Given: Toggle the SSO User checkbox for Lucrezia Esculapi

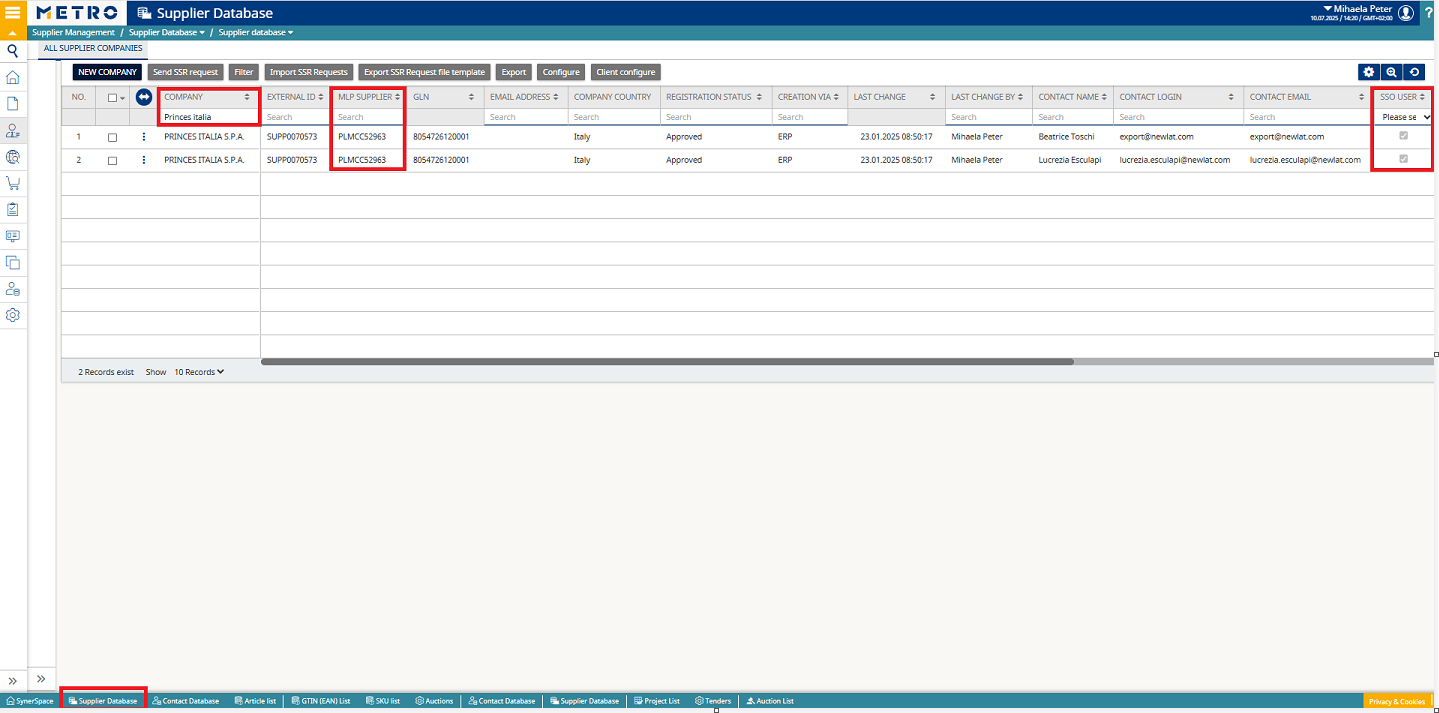Looking at the screenshot, I should pos(1403,159).
